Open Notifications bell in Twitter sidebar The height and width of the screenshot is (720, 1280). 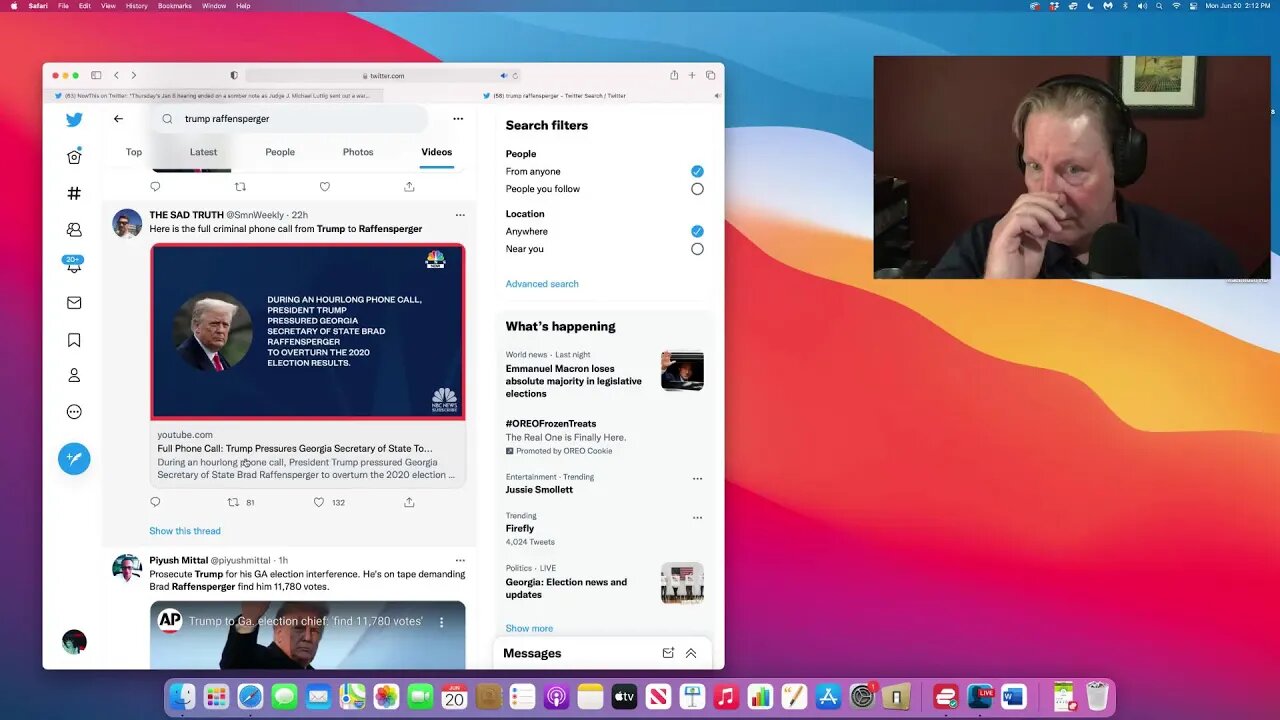click(x=74, y=265)
